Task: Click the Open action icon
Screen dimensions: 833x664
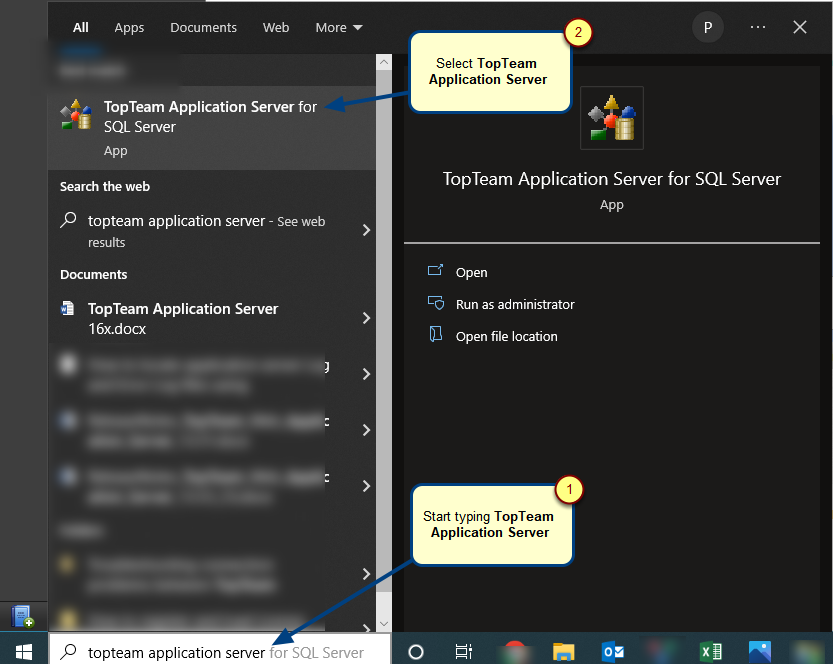Action: (435, 271)
